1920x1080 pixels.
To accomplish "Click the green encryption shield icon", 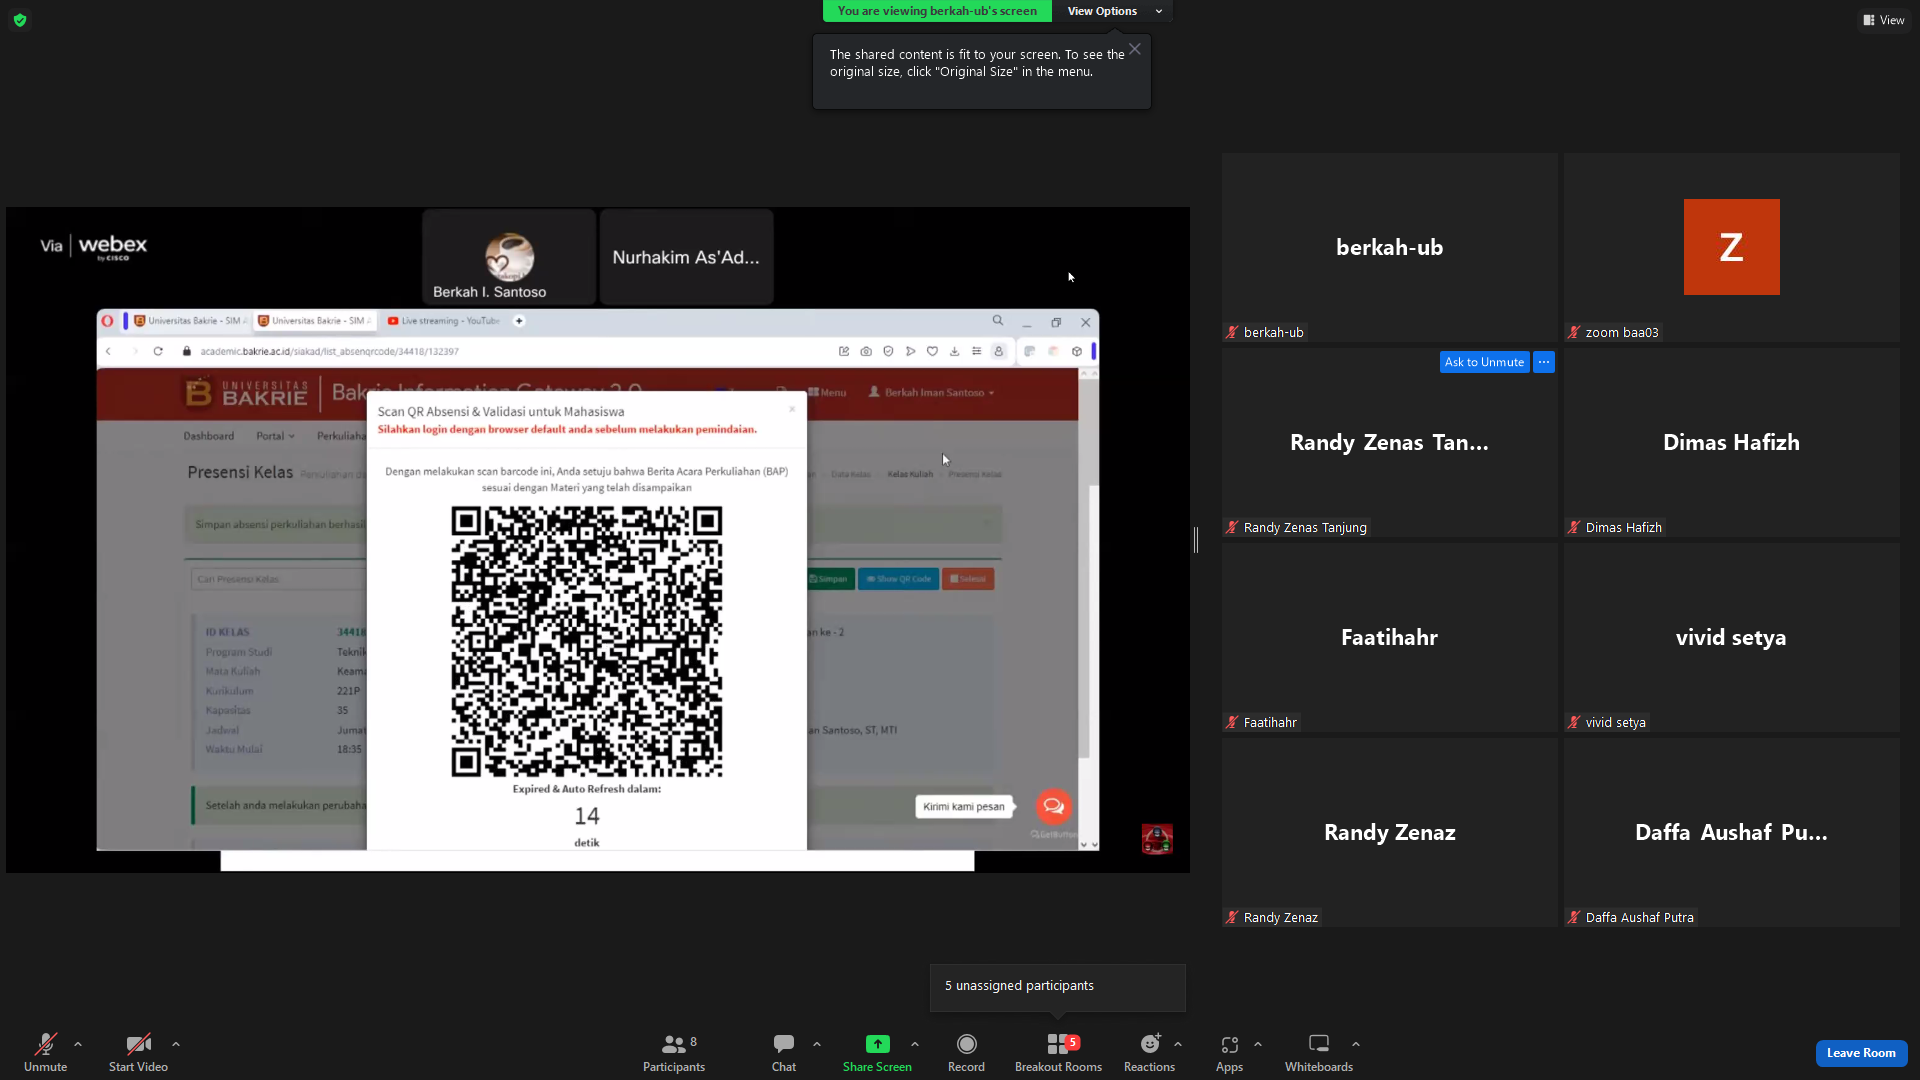I will pos(20,20).
